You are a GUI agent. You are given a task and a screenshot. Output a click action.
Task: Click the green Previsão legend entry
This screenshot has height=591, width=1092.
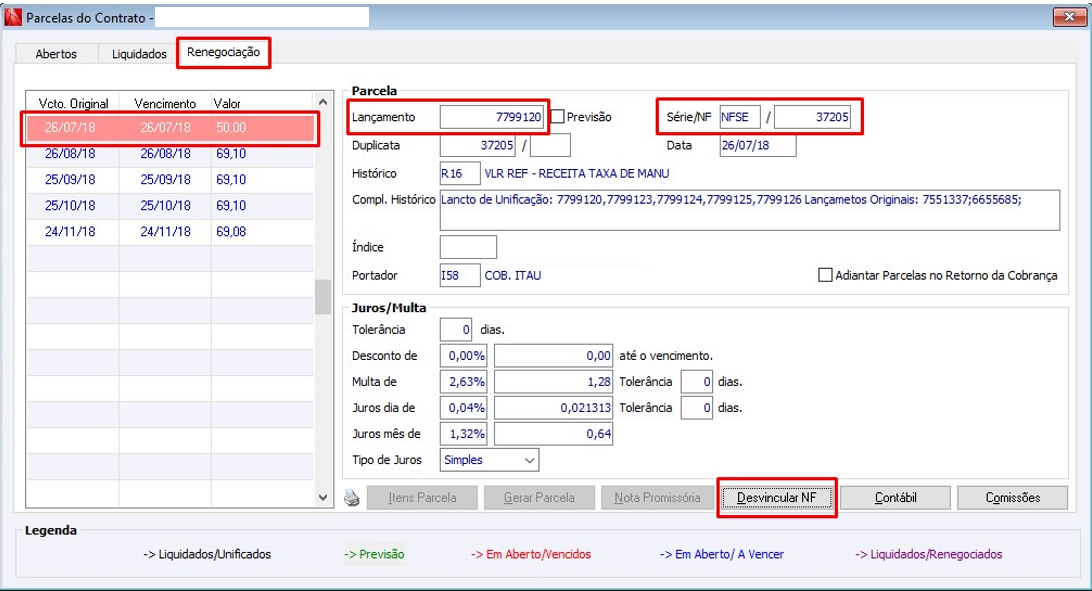374,554
